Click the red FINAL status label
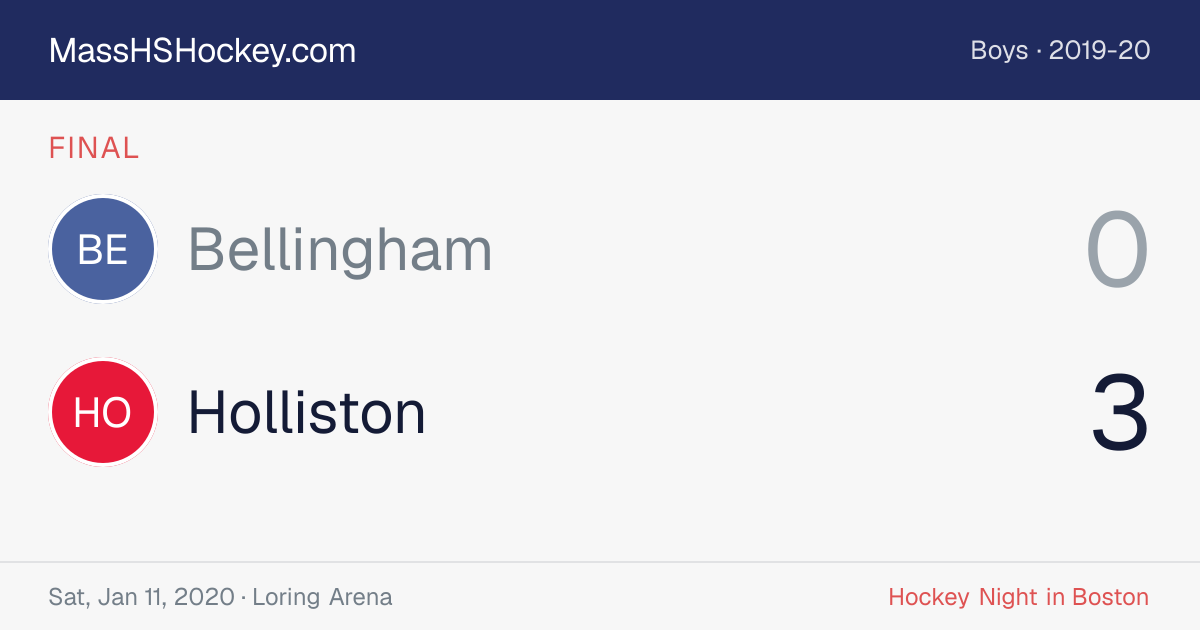 [94, 148]
